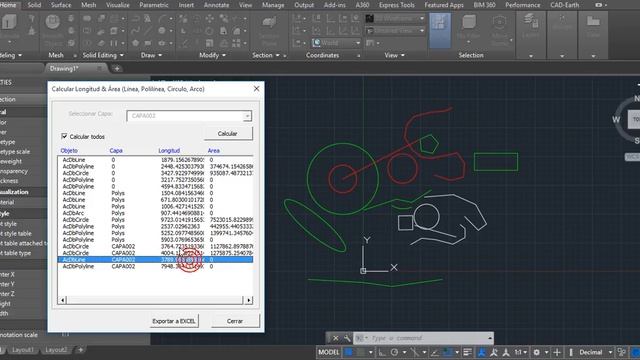Click the Move icon in Modify panel
This screenshot has width=640, height=360.
pos(209,18)
